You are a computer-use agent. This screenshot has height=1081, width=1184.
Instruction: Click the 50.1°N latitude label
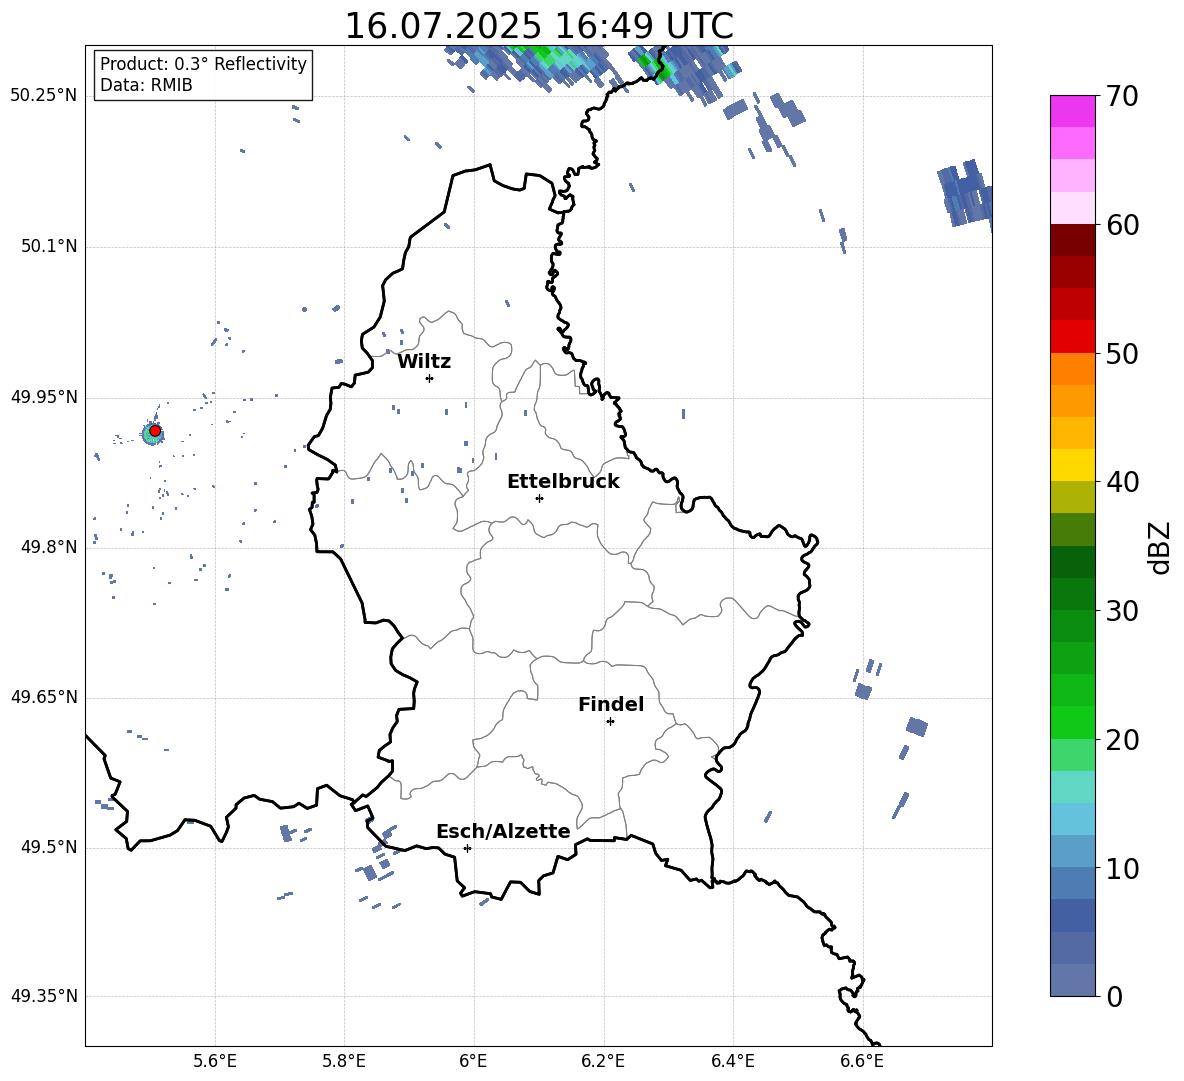coord(49,246)
